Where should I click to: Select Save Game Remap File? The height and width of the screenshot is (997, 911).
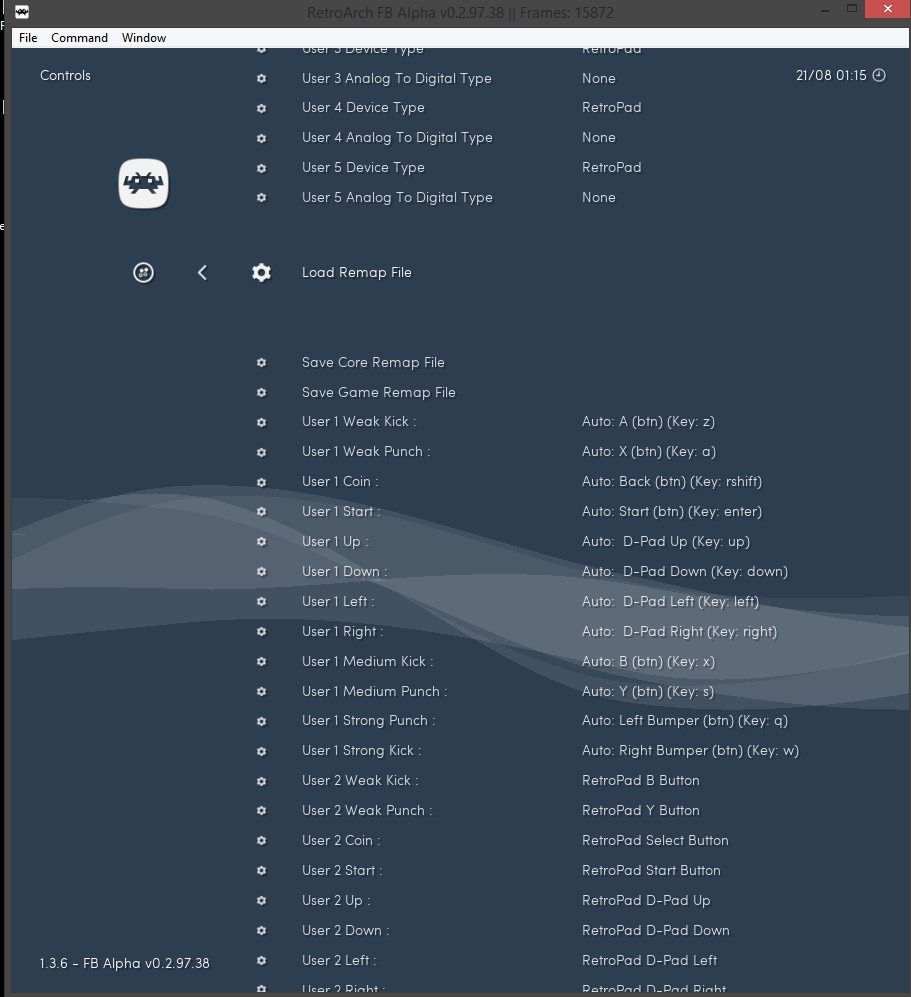click(x=379, y=392)
